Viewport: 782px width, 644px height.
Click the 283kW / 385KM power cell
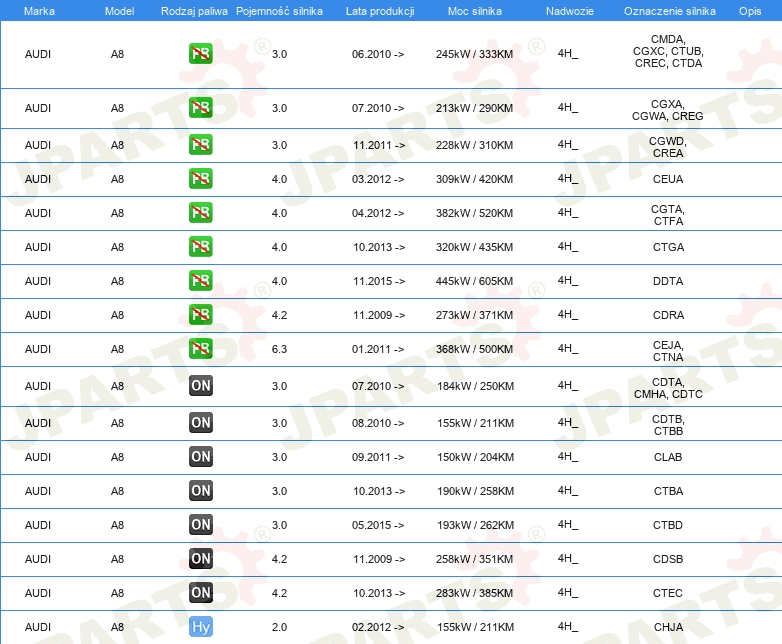[x=474, y=593]
